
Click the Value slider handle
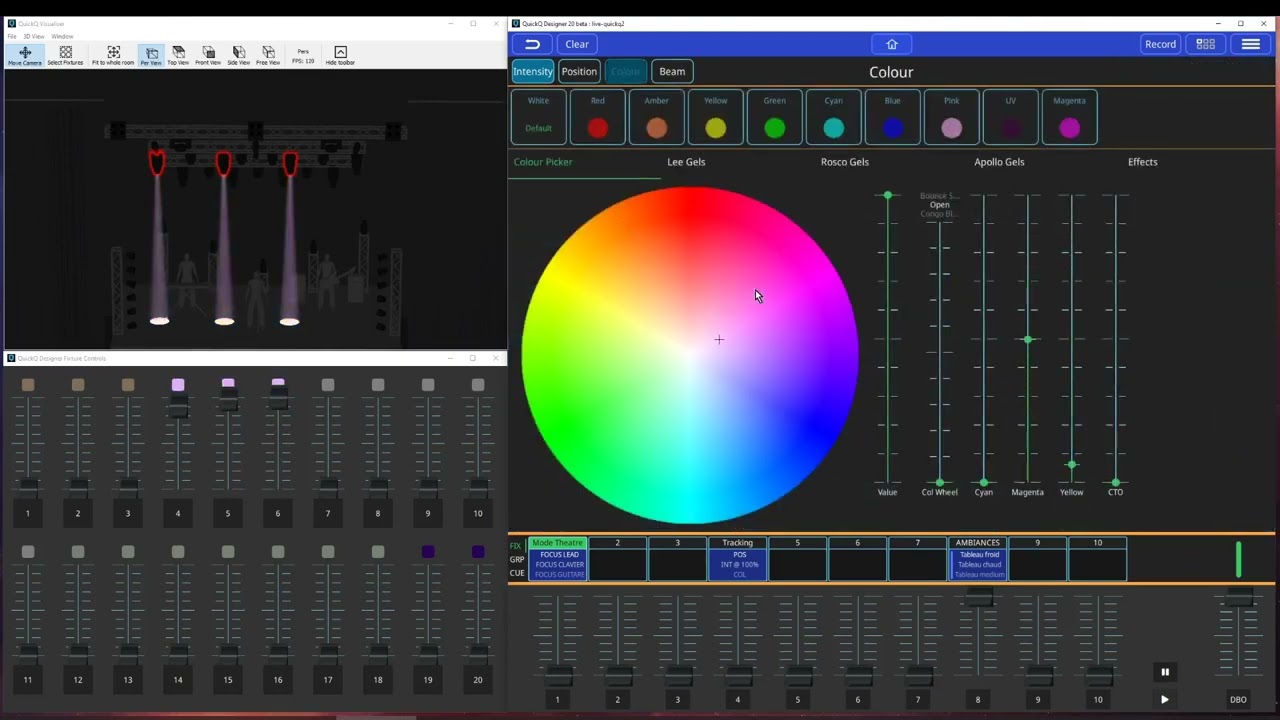(x=887, y=195)
